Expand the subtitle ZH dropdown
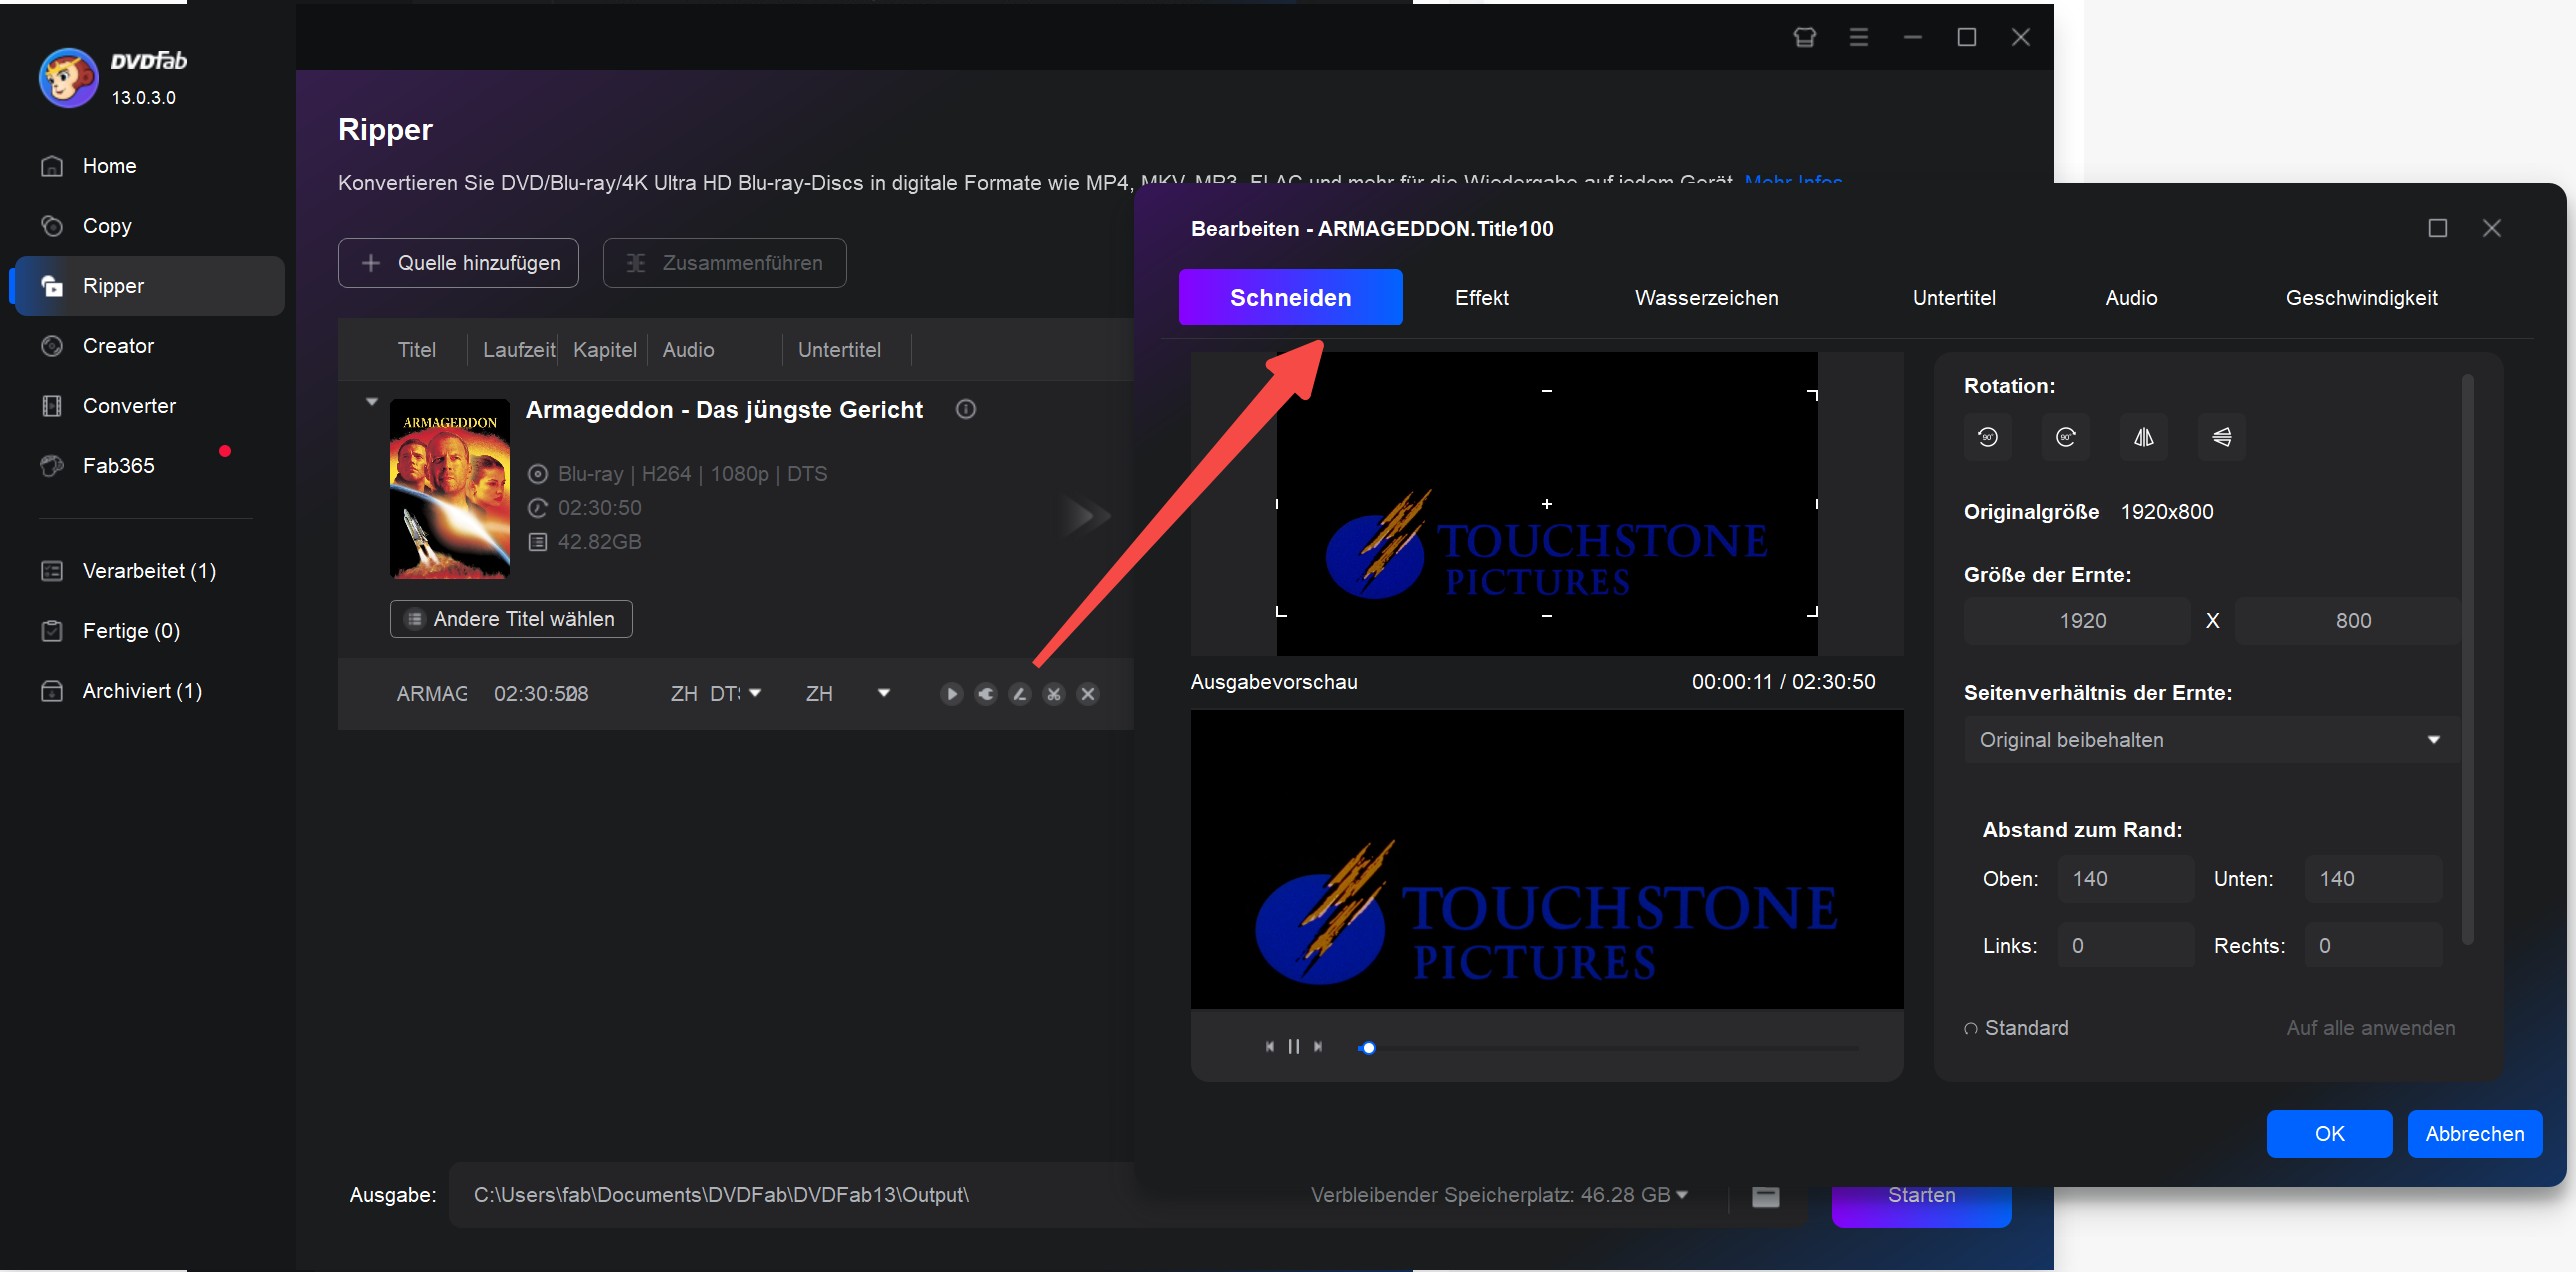 tap(884, 693)
